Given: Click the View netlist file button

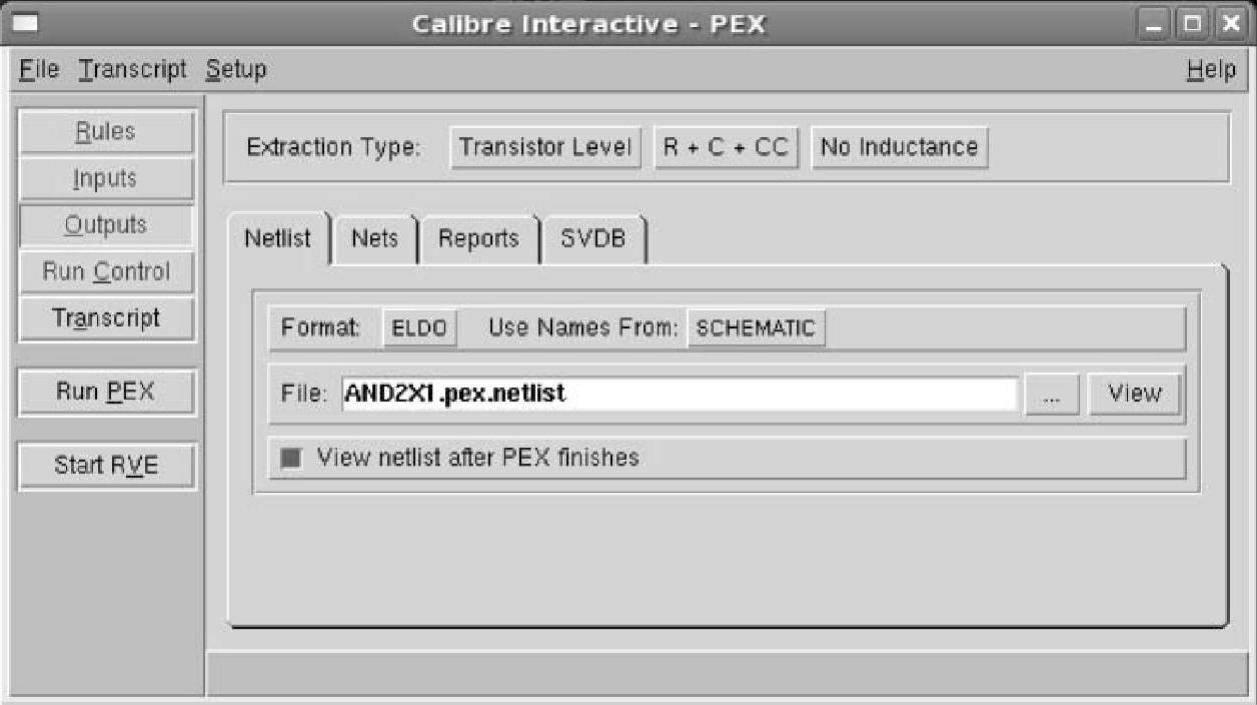Looking at the screenshot, I should 1134,394.
